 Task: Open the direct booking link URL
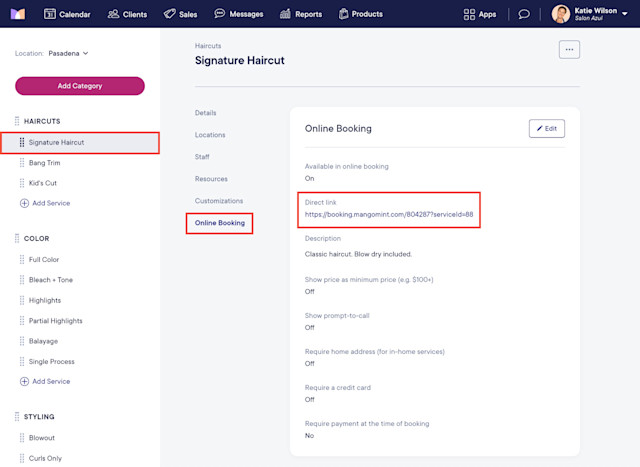click(x=389, y=214)
